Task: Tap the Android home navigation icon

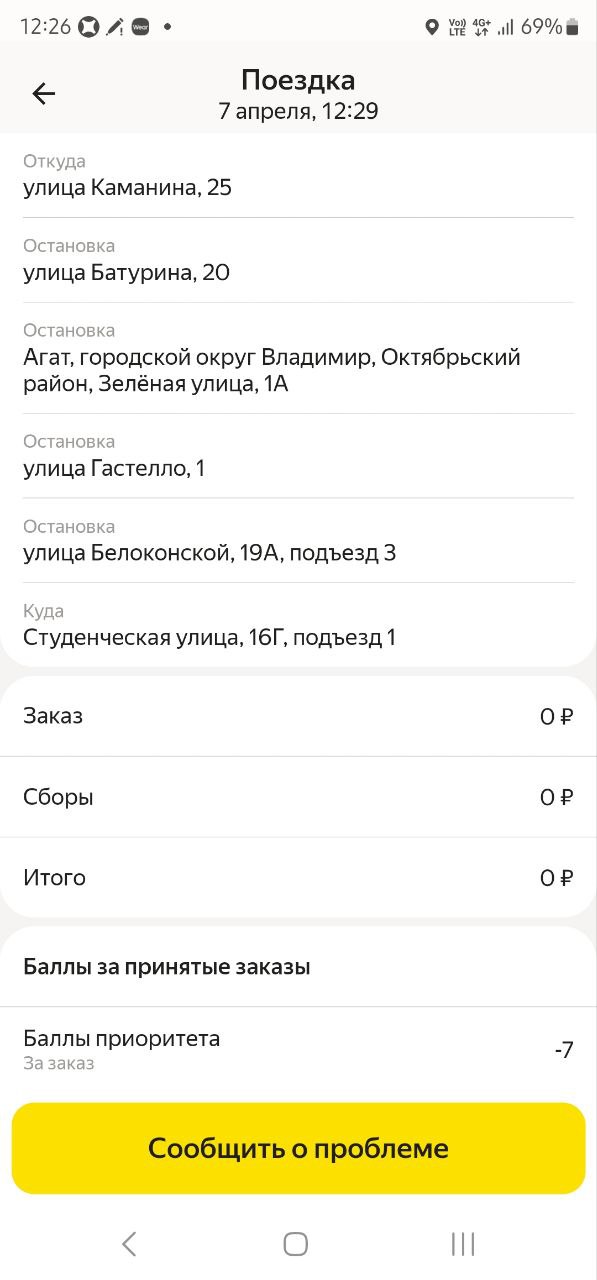Action: tap(295, 1243)
